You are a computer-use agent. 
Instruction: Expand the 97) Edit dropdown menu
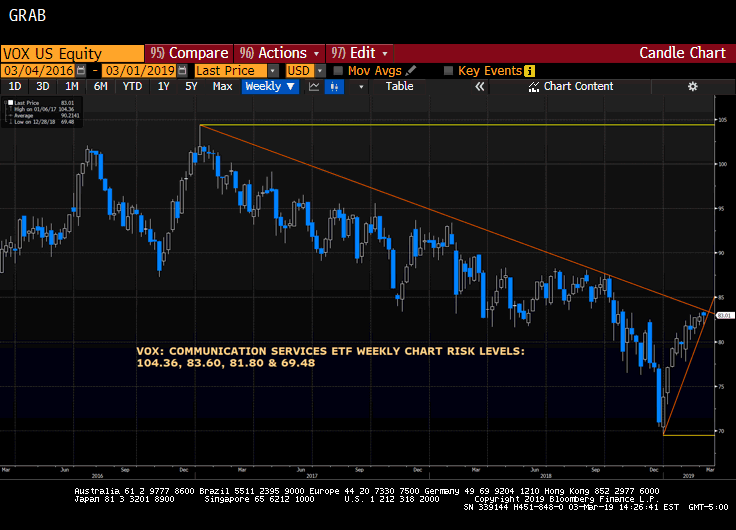click(385, 54)
